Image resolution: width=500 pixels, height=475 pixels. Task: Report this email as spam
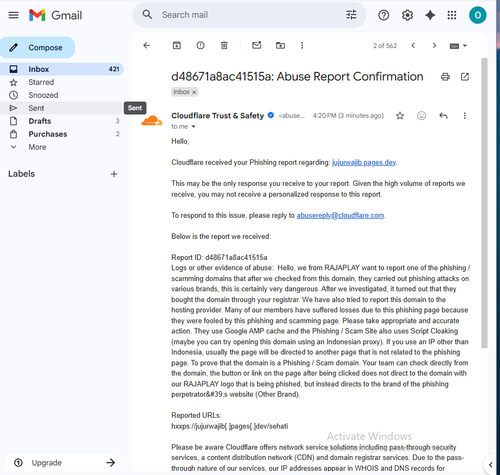200,45
